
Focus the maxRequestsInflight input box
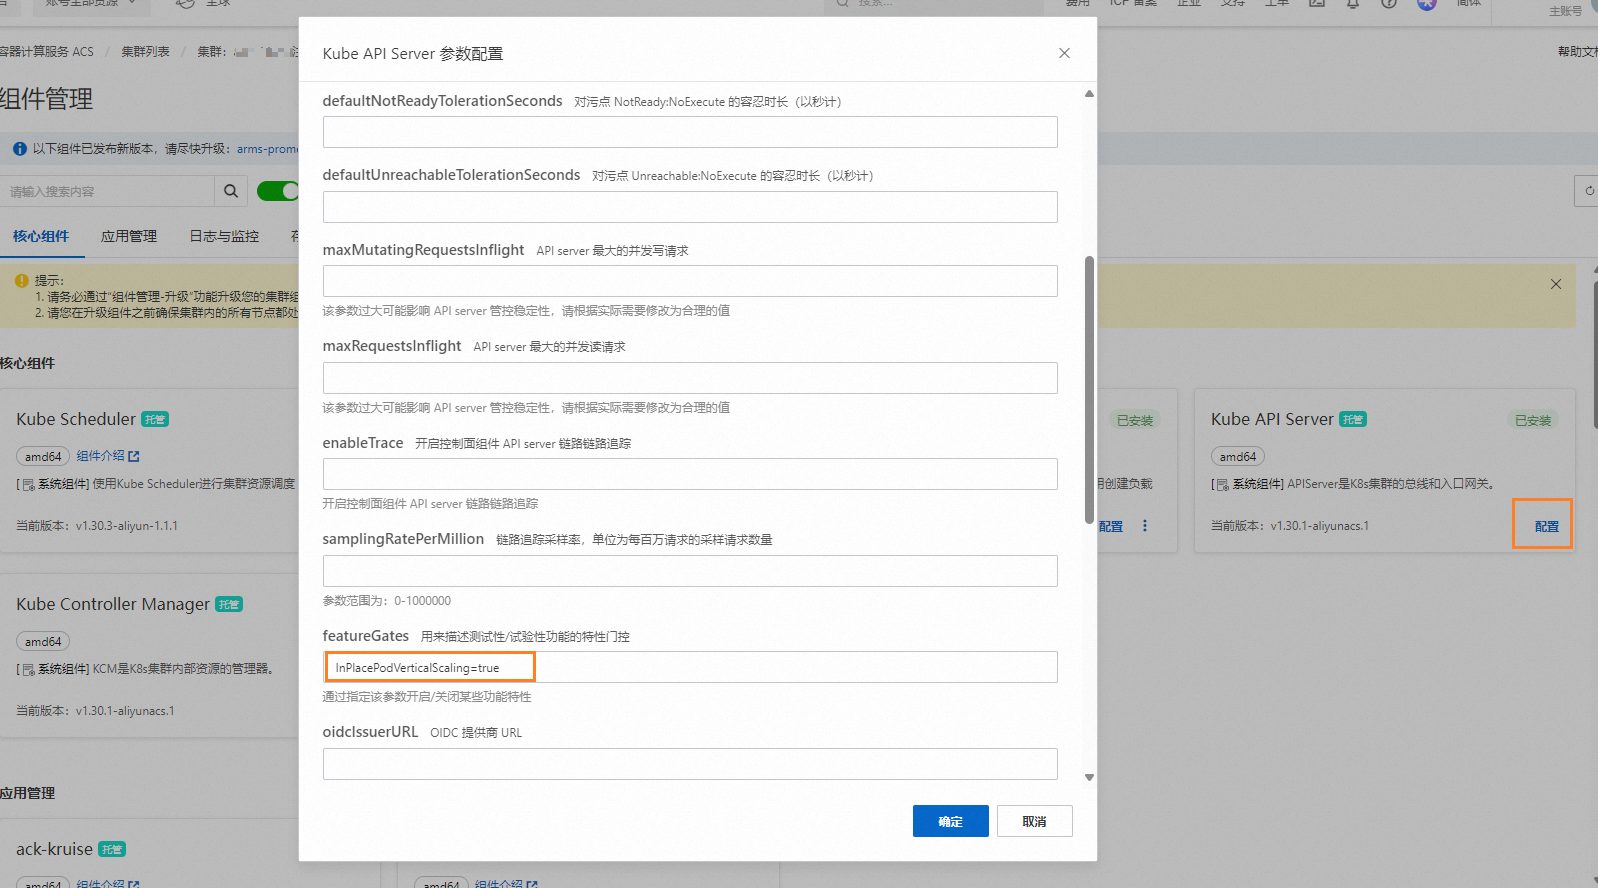[690, 378]
